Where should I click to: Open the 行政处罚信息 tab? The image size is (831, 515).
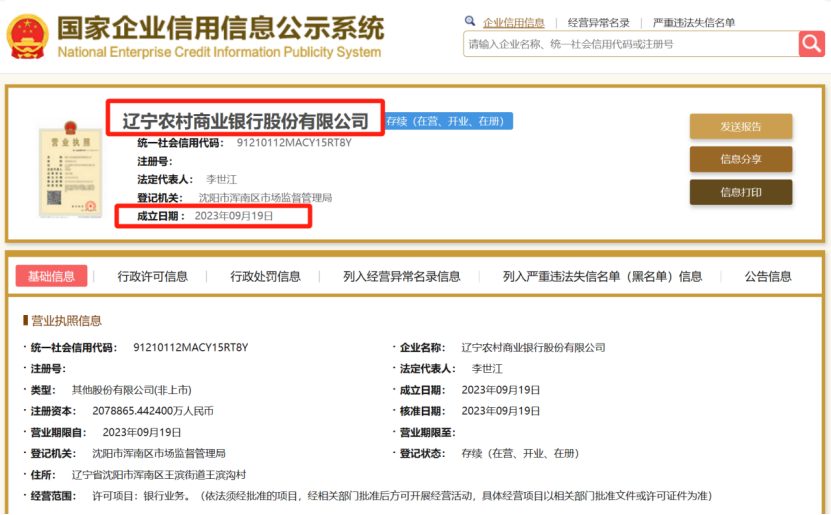(266, 277)
